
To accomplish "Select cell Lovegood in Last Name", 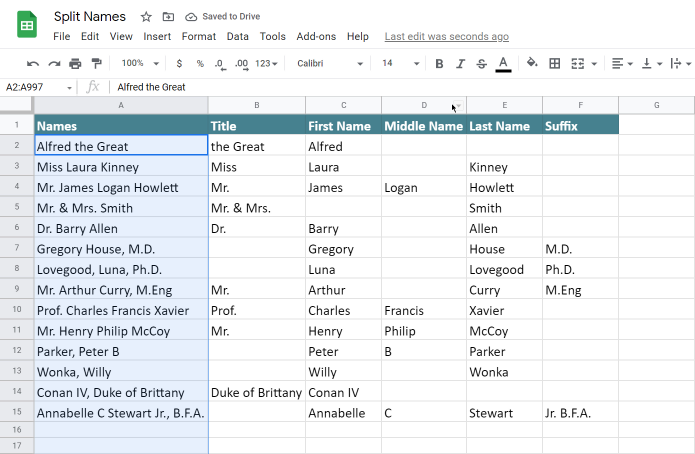I will tap(504, 269).
